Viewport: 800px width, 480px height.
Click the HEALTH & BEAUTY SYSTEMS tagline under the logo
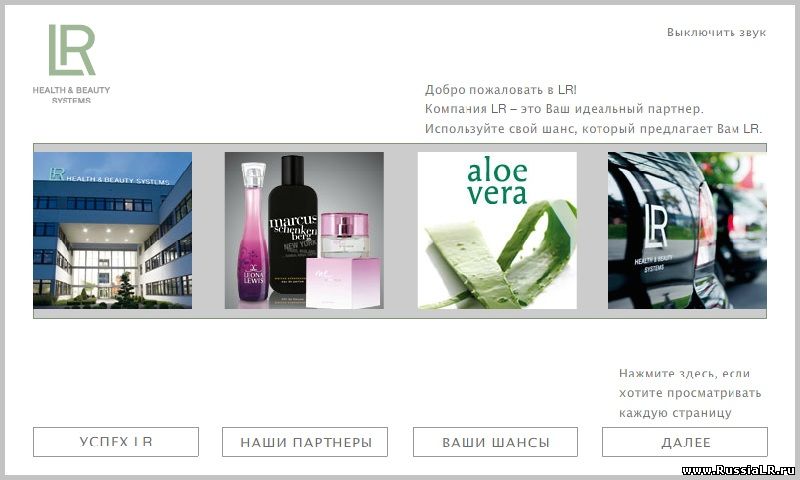click(x=71, y=95)
